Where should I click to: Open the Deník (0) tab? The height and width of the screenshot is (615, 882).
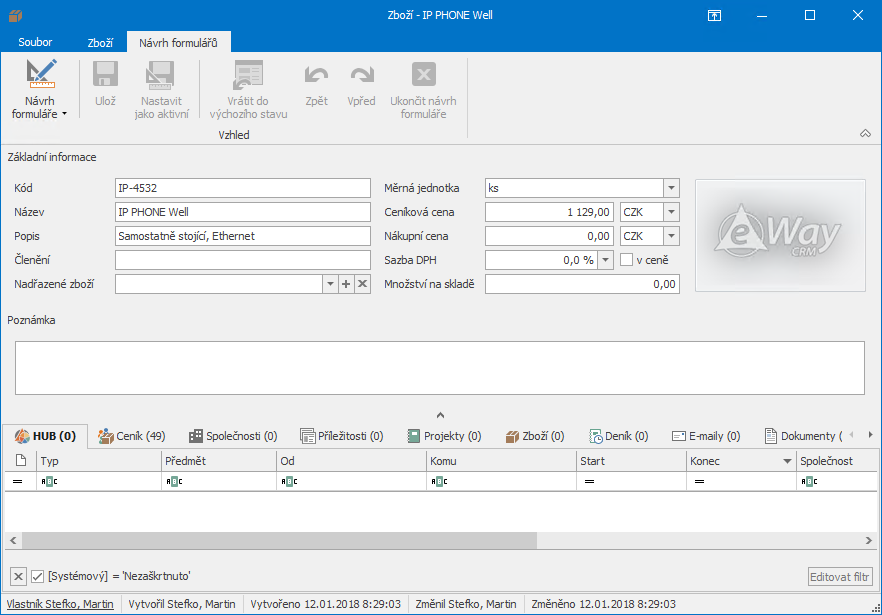pos(619,436)
